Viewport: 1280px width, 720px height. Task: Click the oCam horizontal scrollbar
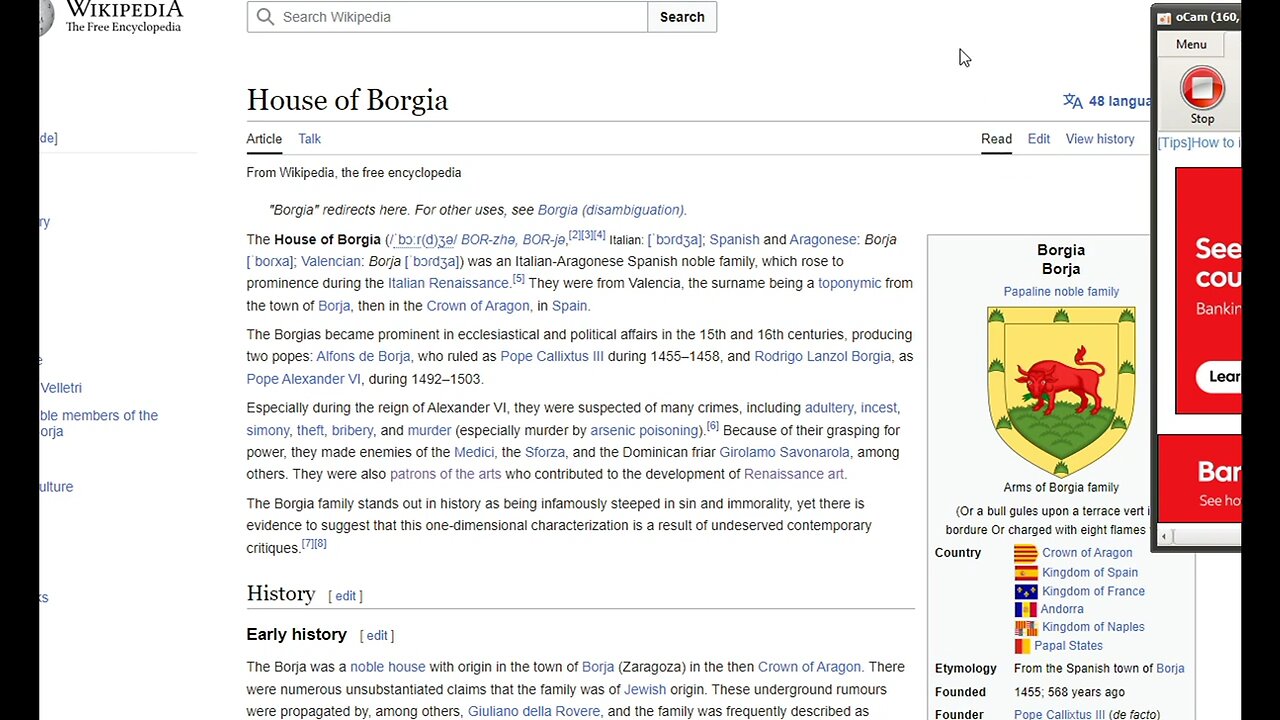point(1200,537)
